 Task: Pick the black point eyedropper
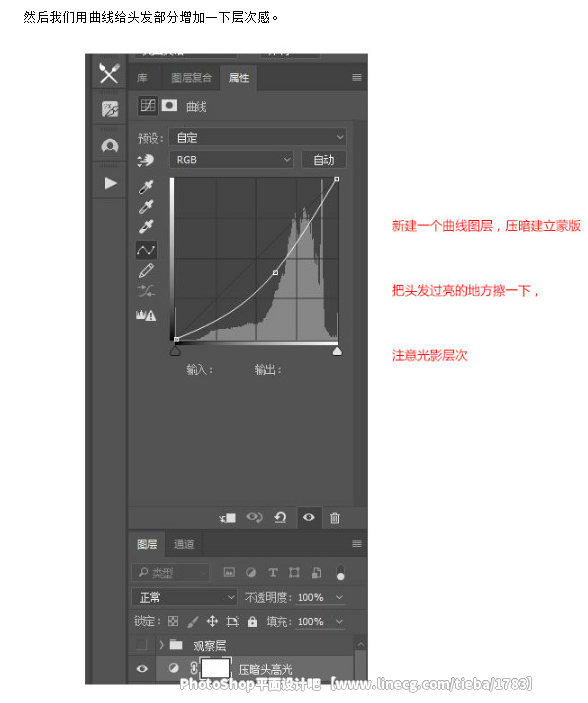click(x=146, y=187)
